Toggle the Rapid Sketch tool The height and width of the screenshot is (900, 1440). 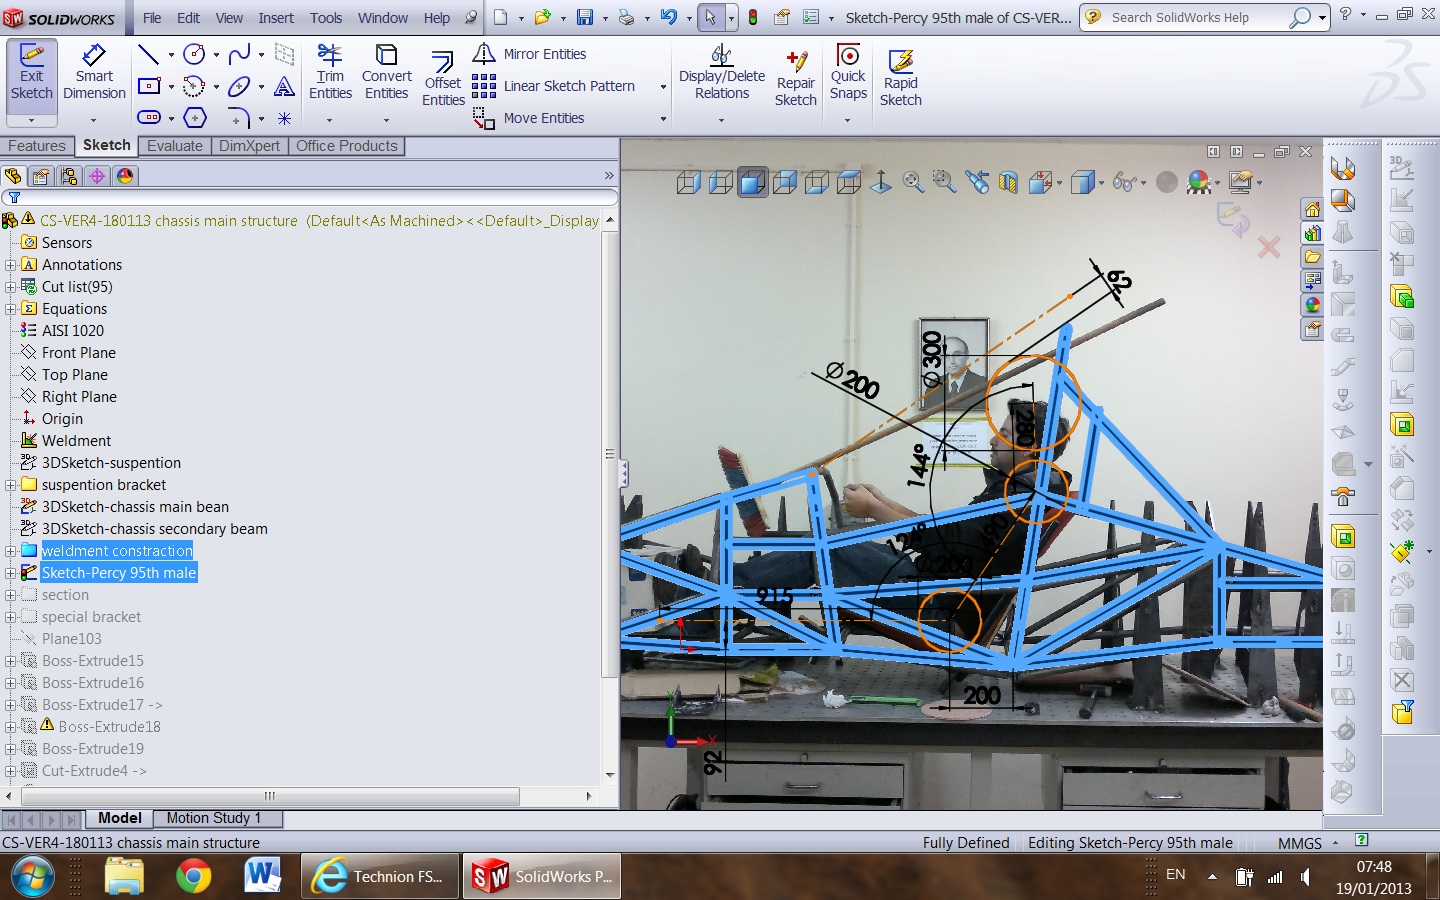click(x=900, y=80)
